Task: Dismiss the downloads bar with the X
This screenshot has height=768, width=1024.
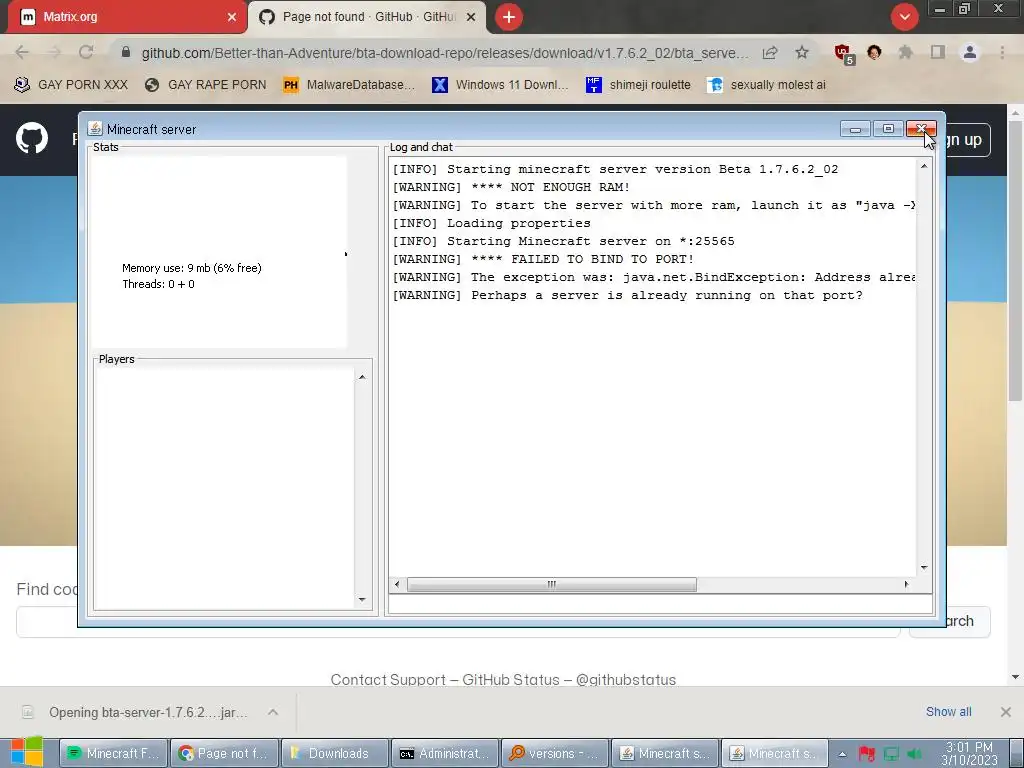Action: tap(1006, 712)
